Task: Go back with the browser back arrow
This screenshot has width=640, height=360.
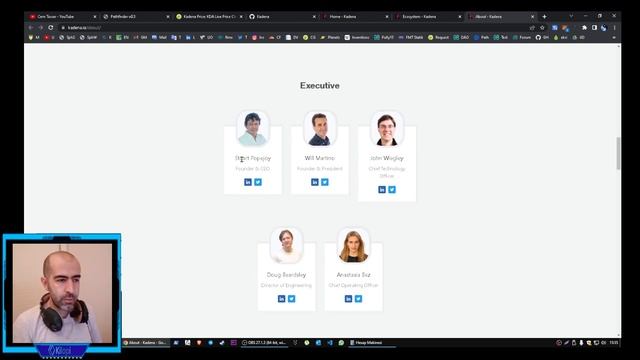Action: [x=31, y=27]
